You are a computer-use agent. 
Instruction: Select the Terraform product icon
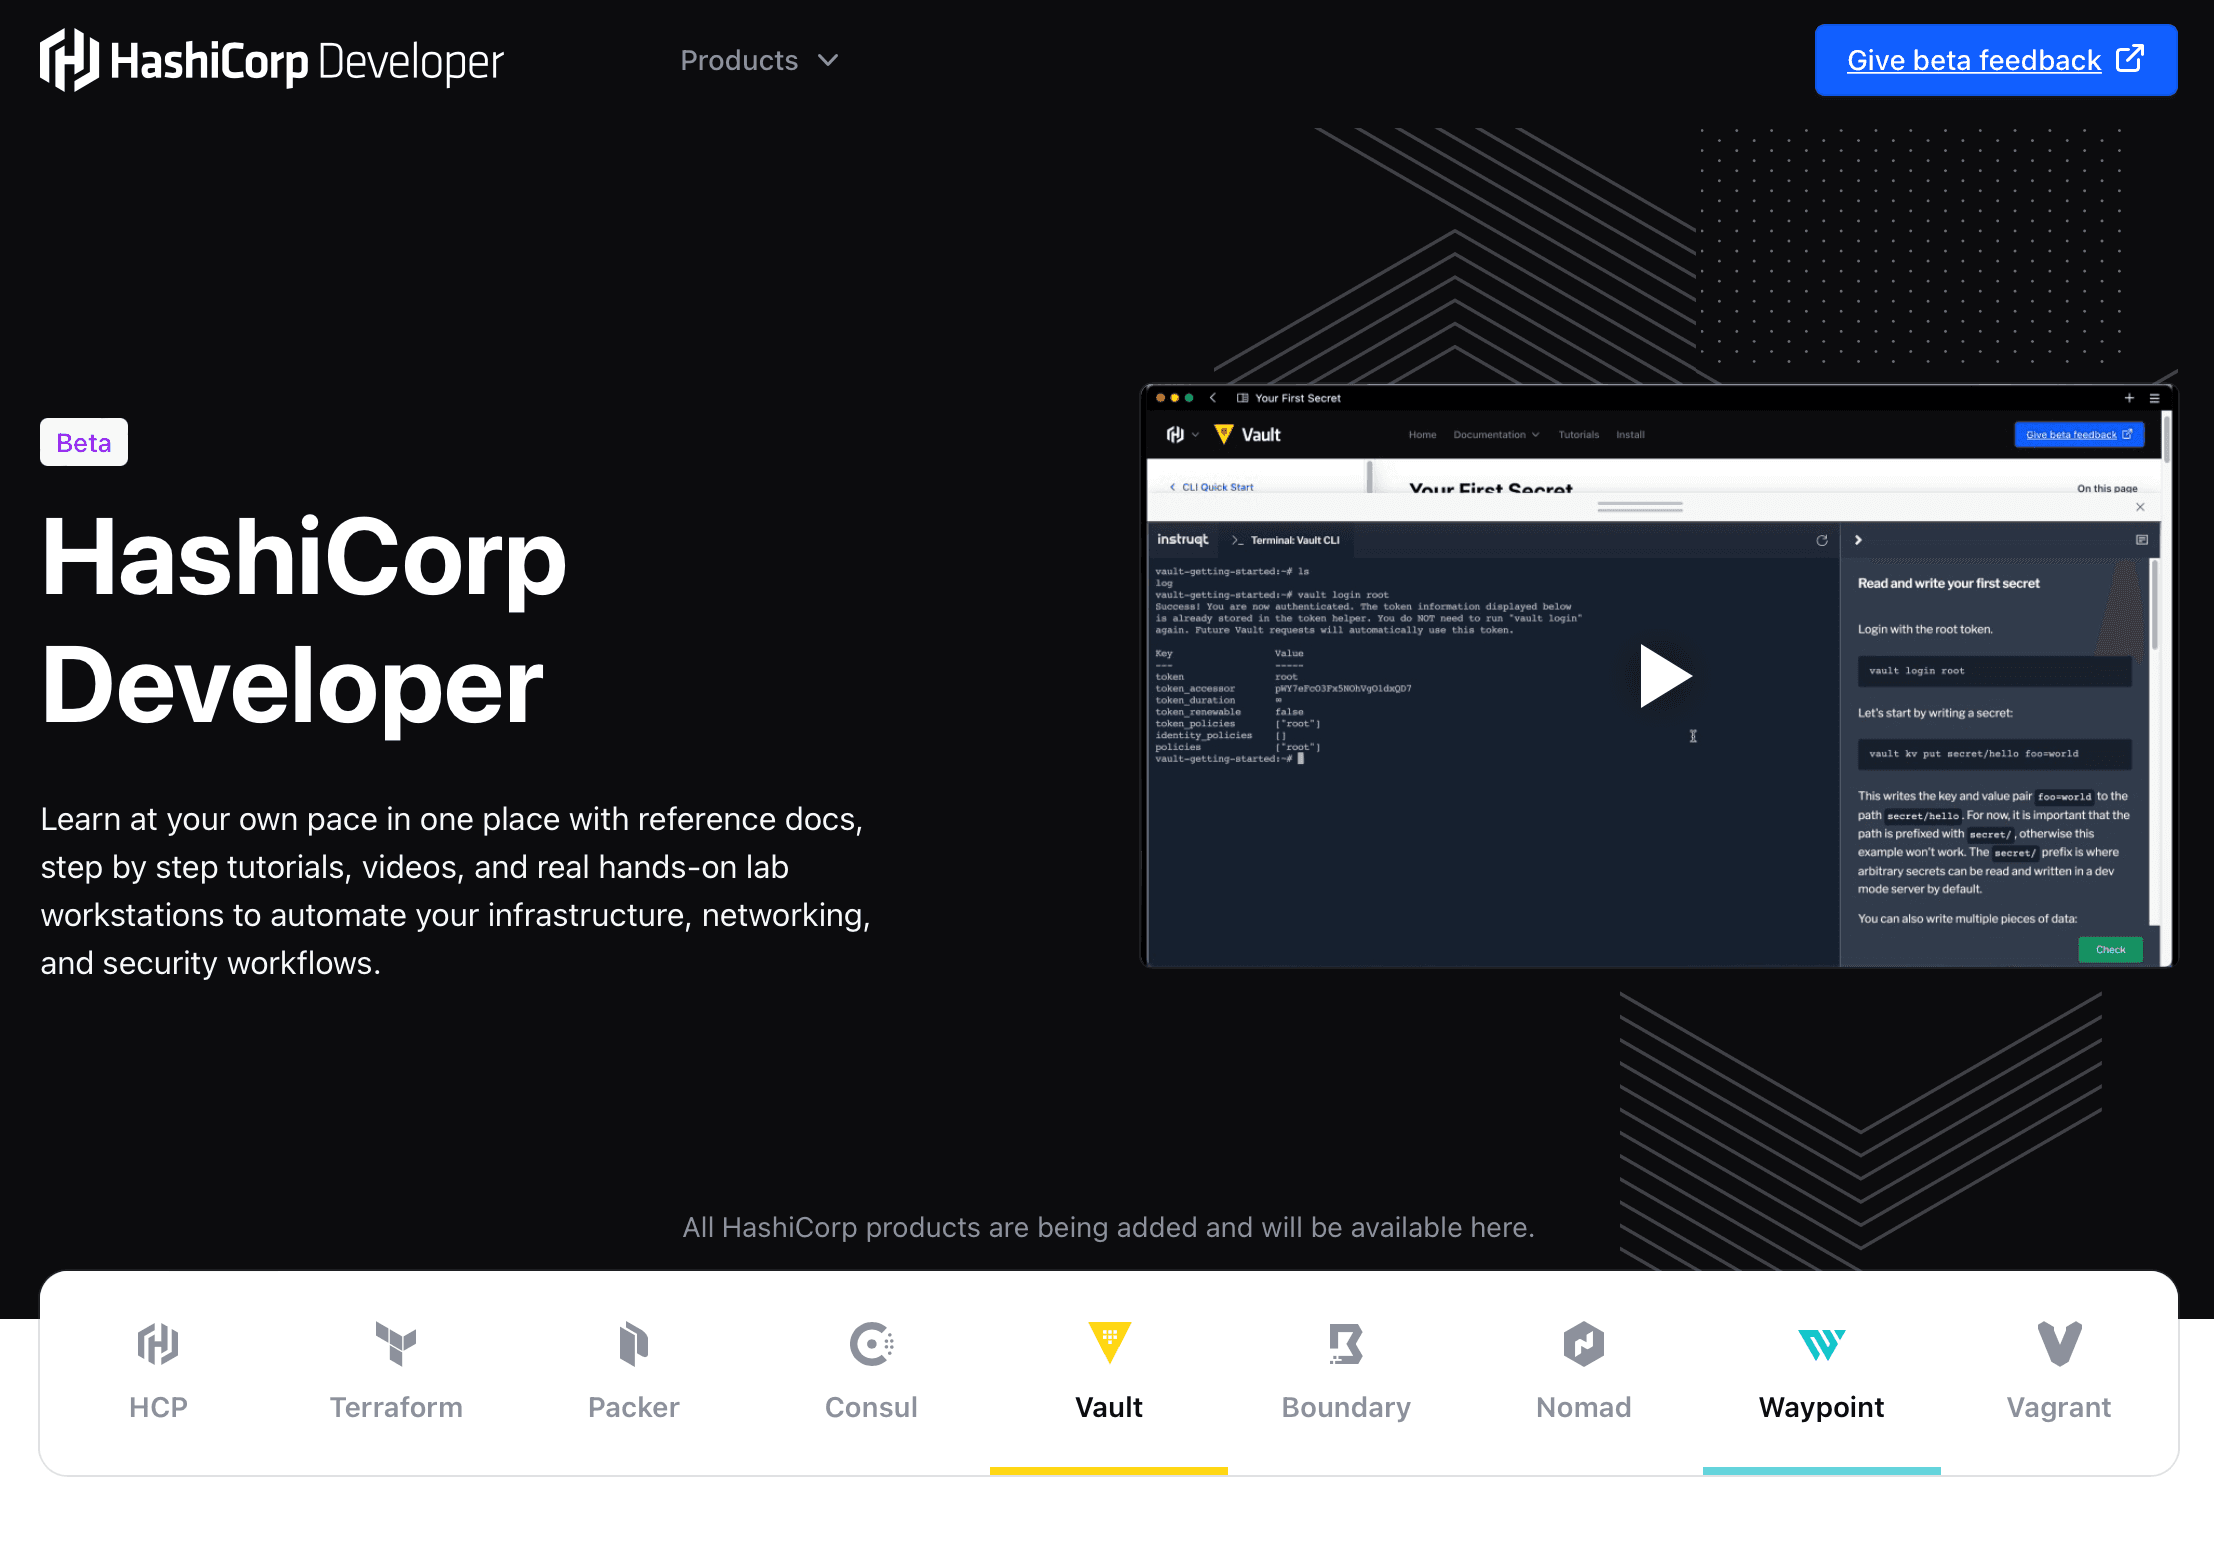pos(396,1343)
